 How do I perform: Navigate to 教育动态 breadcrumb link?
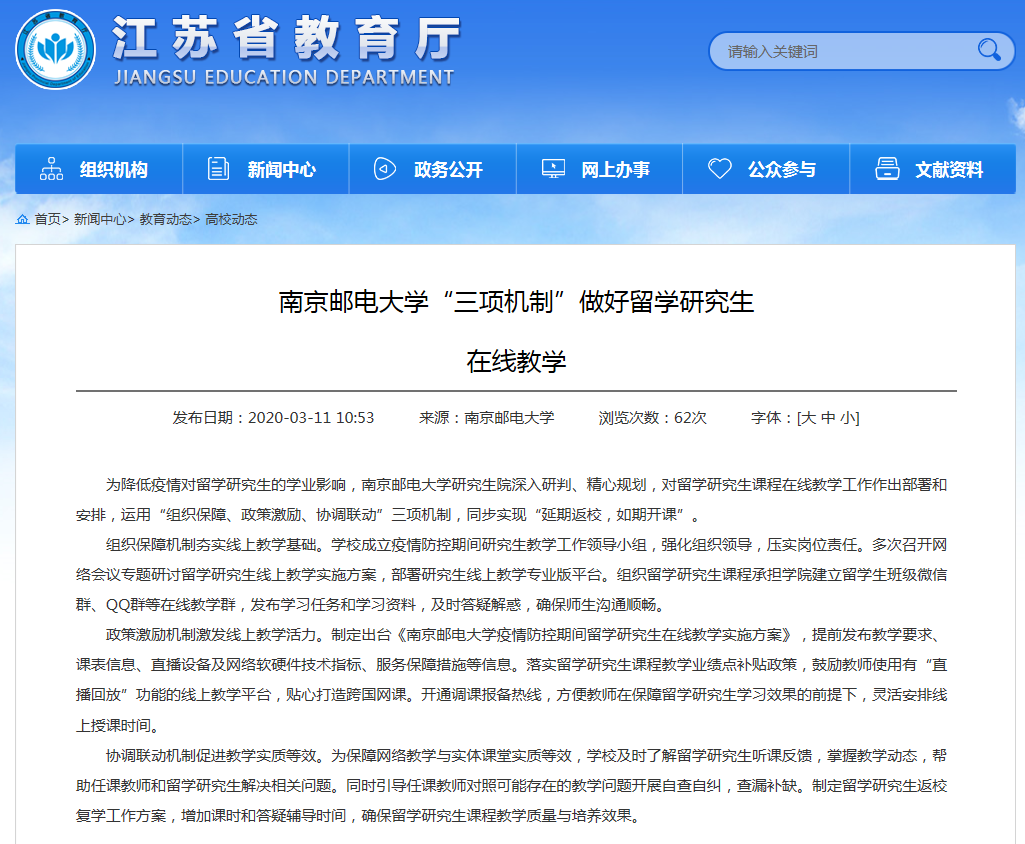(165, 219)
